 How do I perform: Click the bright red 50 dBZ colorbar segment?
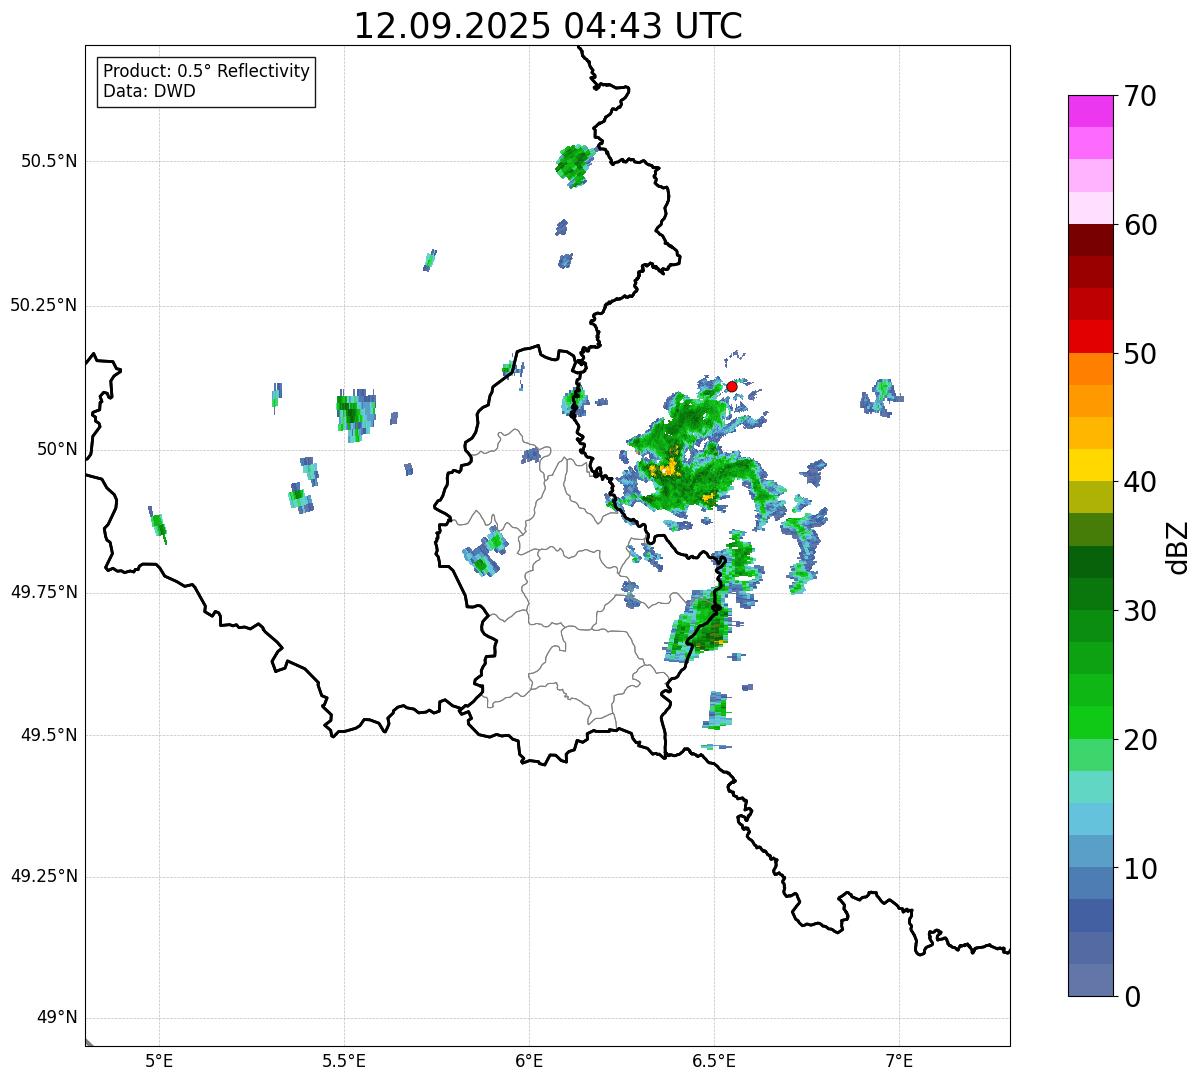(1090, 337)
